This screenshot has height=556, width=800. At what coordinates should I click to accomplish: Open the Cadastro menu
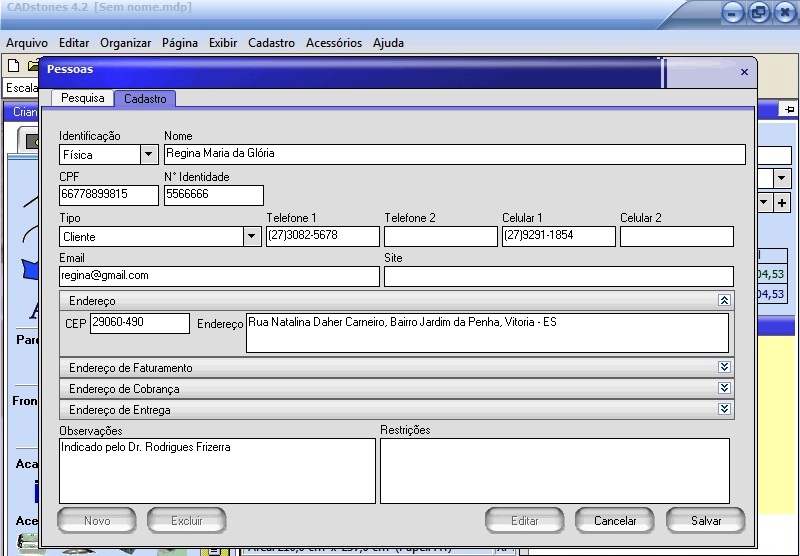(271, 43)
